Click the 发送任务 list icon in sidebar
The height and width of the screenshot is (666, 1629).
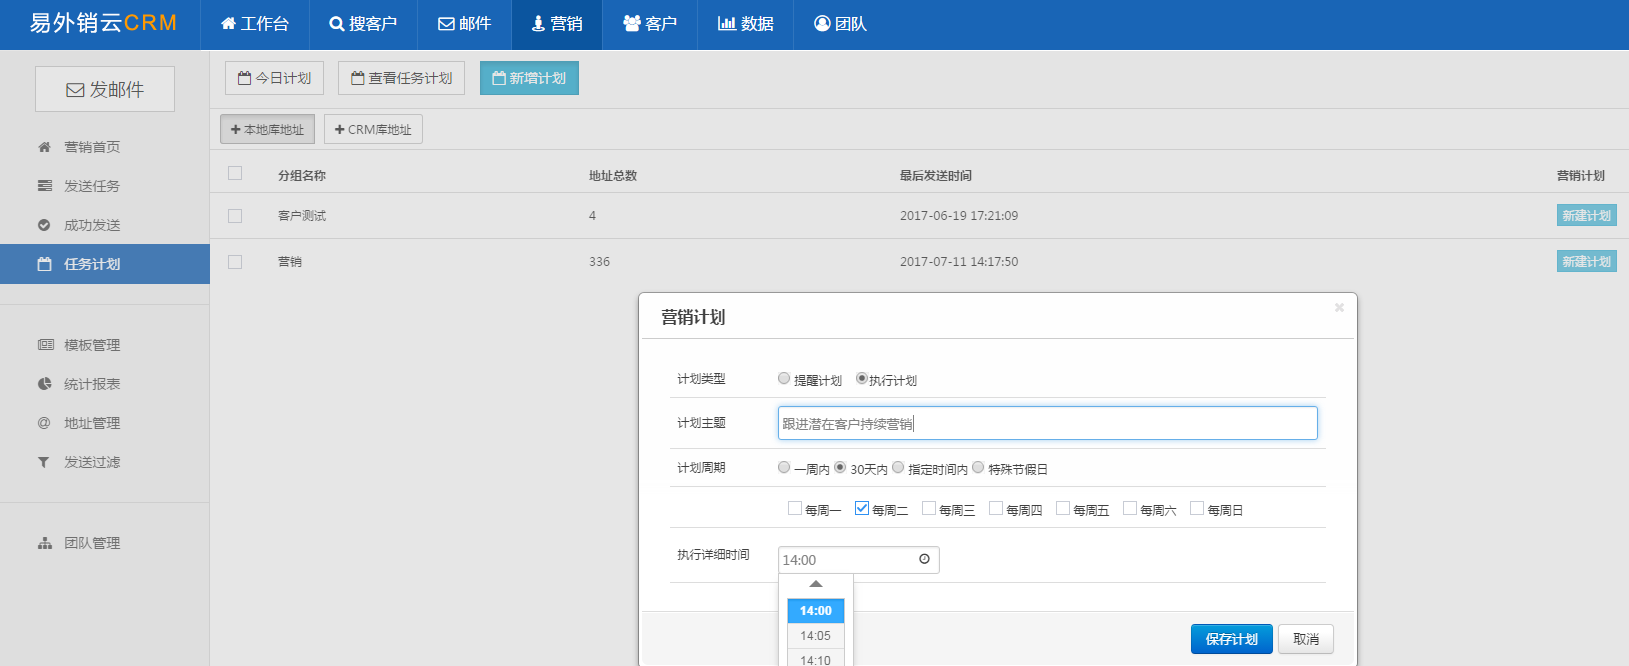44,186
